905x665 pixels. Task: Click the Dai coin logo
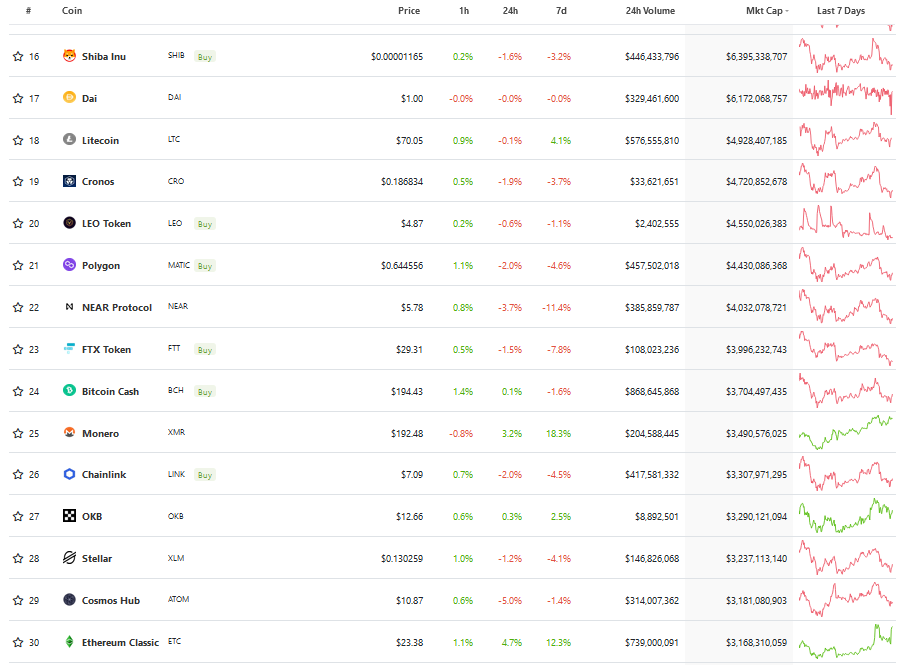pyautogui.click(x=69, y=98)
